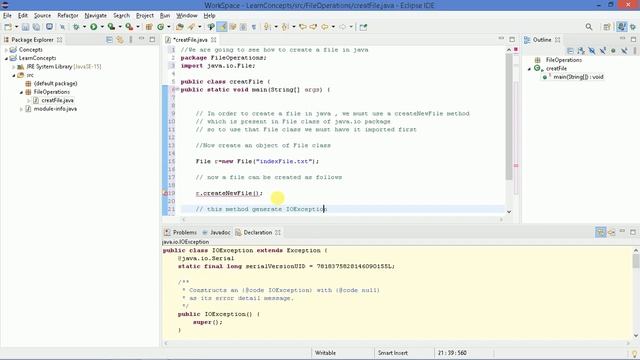Screen dimensions: 640x360
Task: Click the error marker on line 19
Action: click(x=165, y=193)
